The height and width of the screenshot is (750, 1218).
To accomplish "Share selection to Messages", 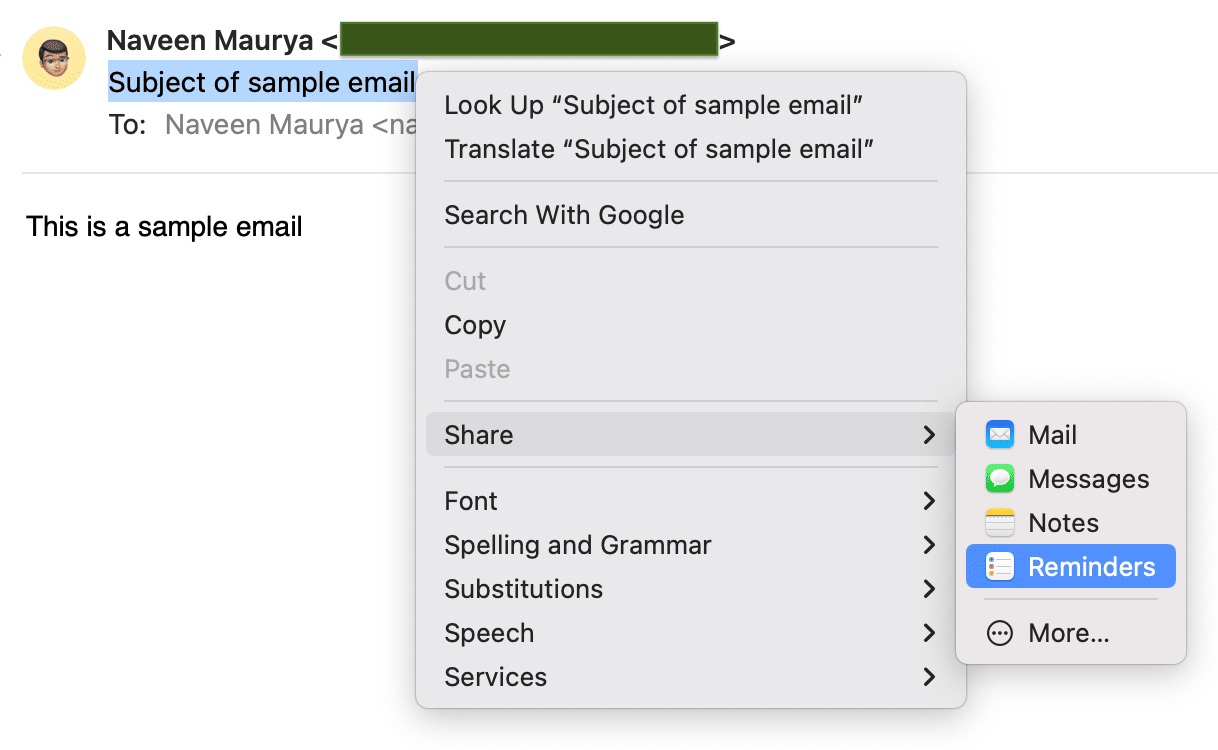I will (1088, 479).
